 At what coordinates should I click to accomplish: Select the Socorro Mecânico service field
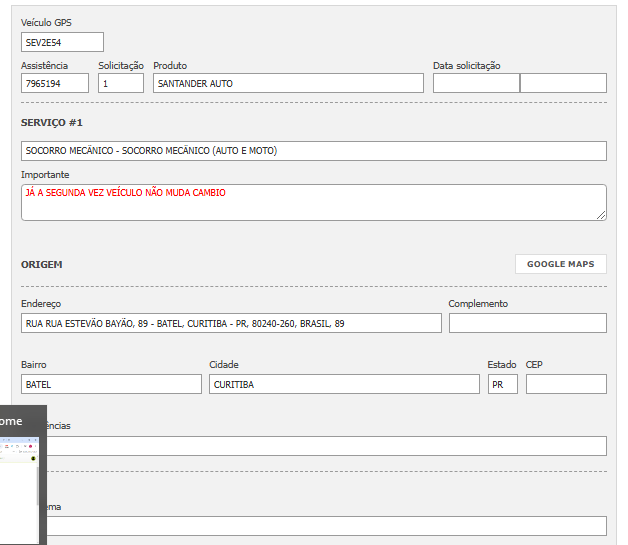pyautogui.click(x=313, y=151)
